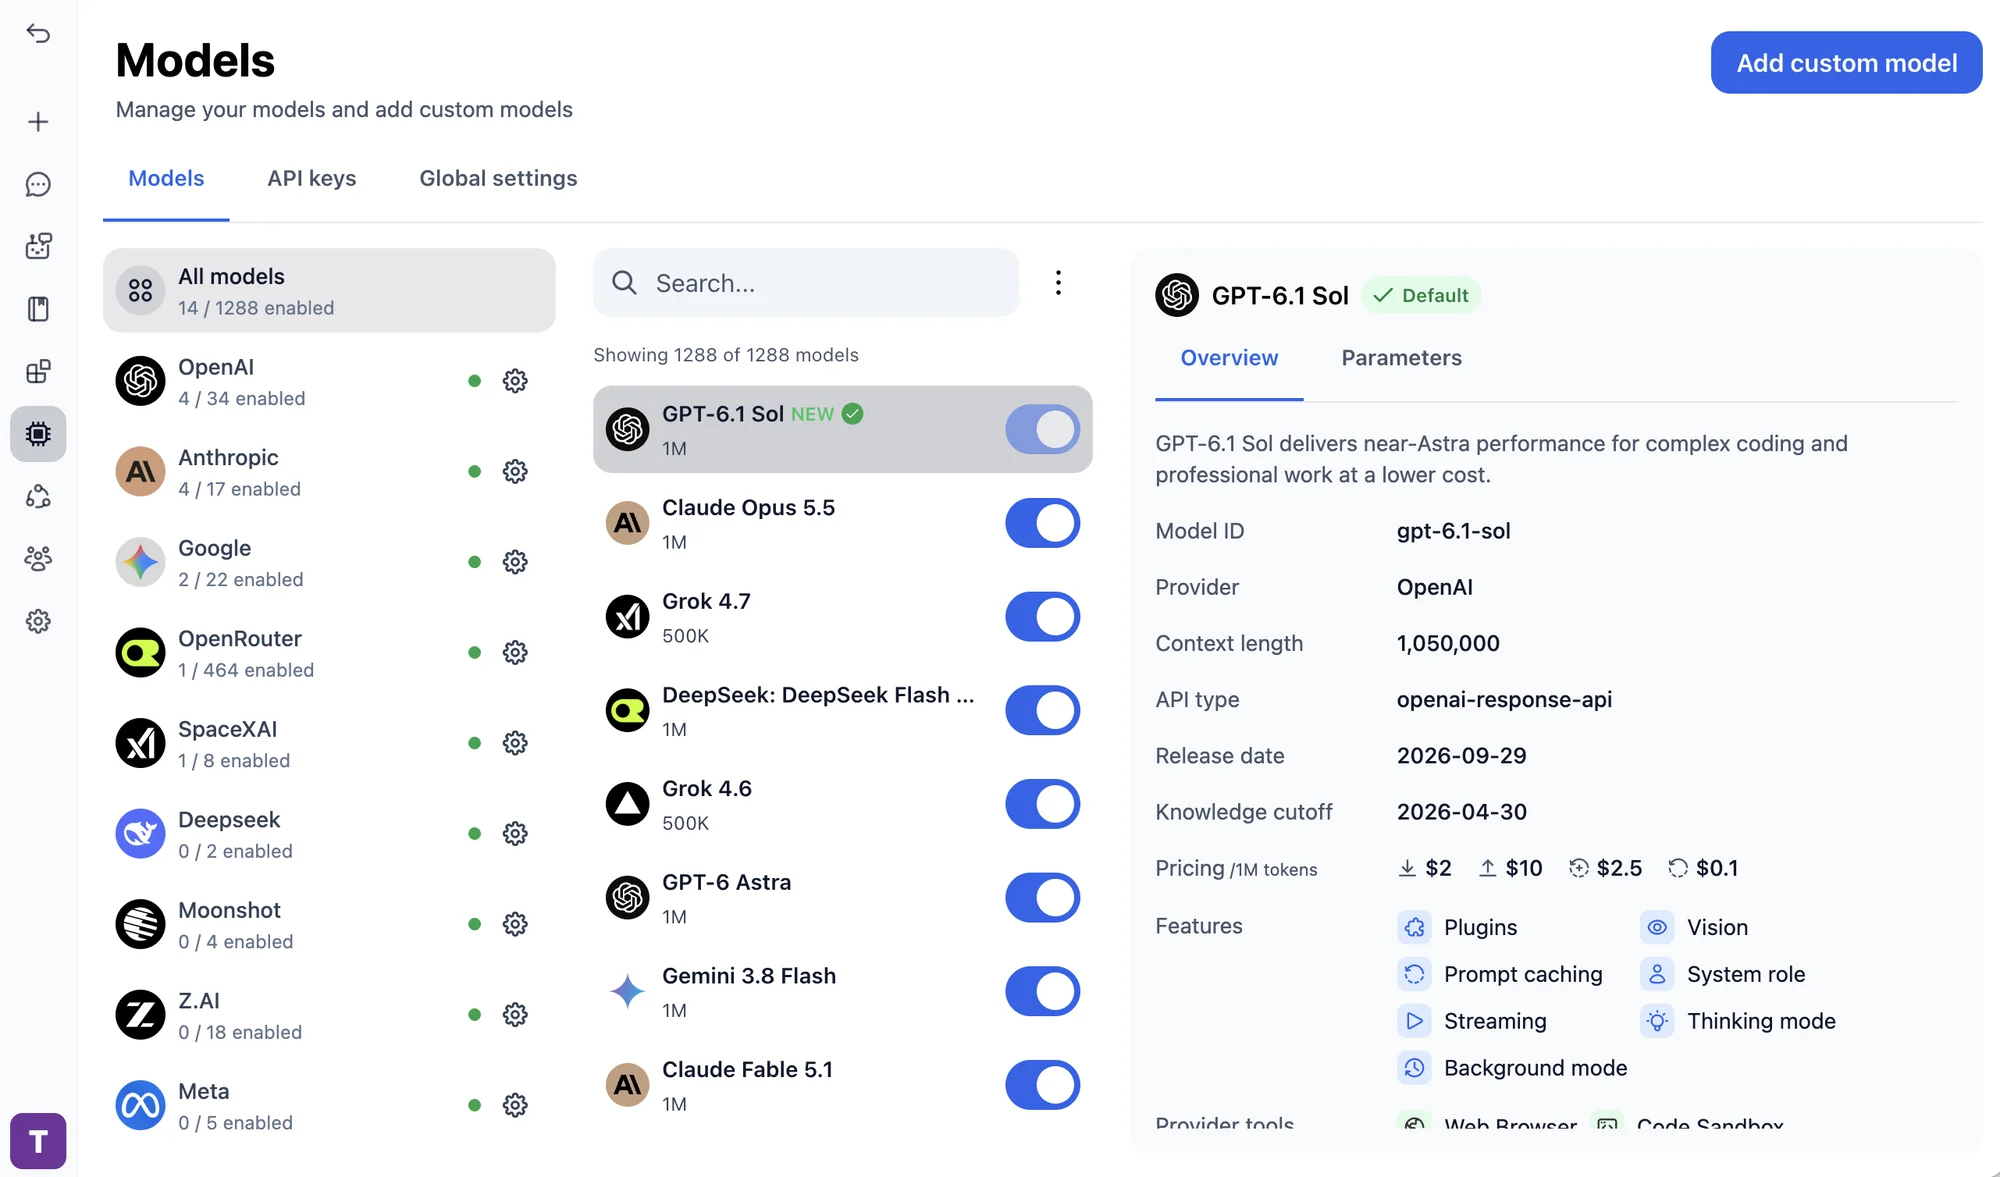
Task: Open SpaceXAI provider settings gear
Action: tap(515, 743)
